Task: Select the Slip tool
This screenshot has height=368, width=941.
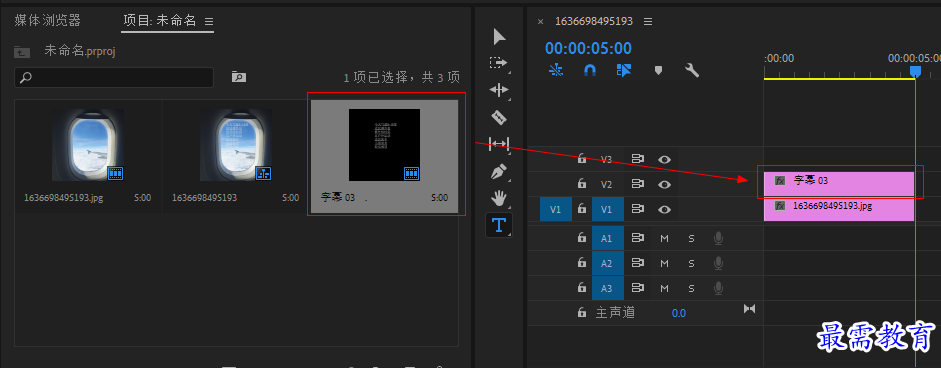Action: pos(499,143)
